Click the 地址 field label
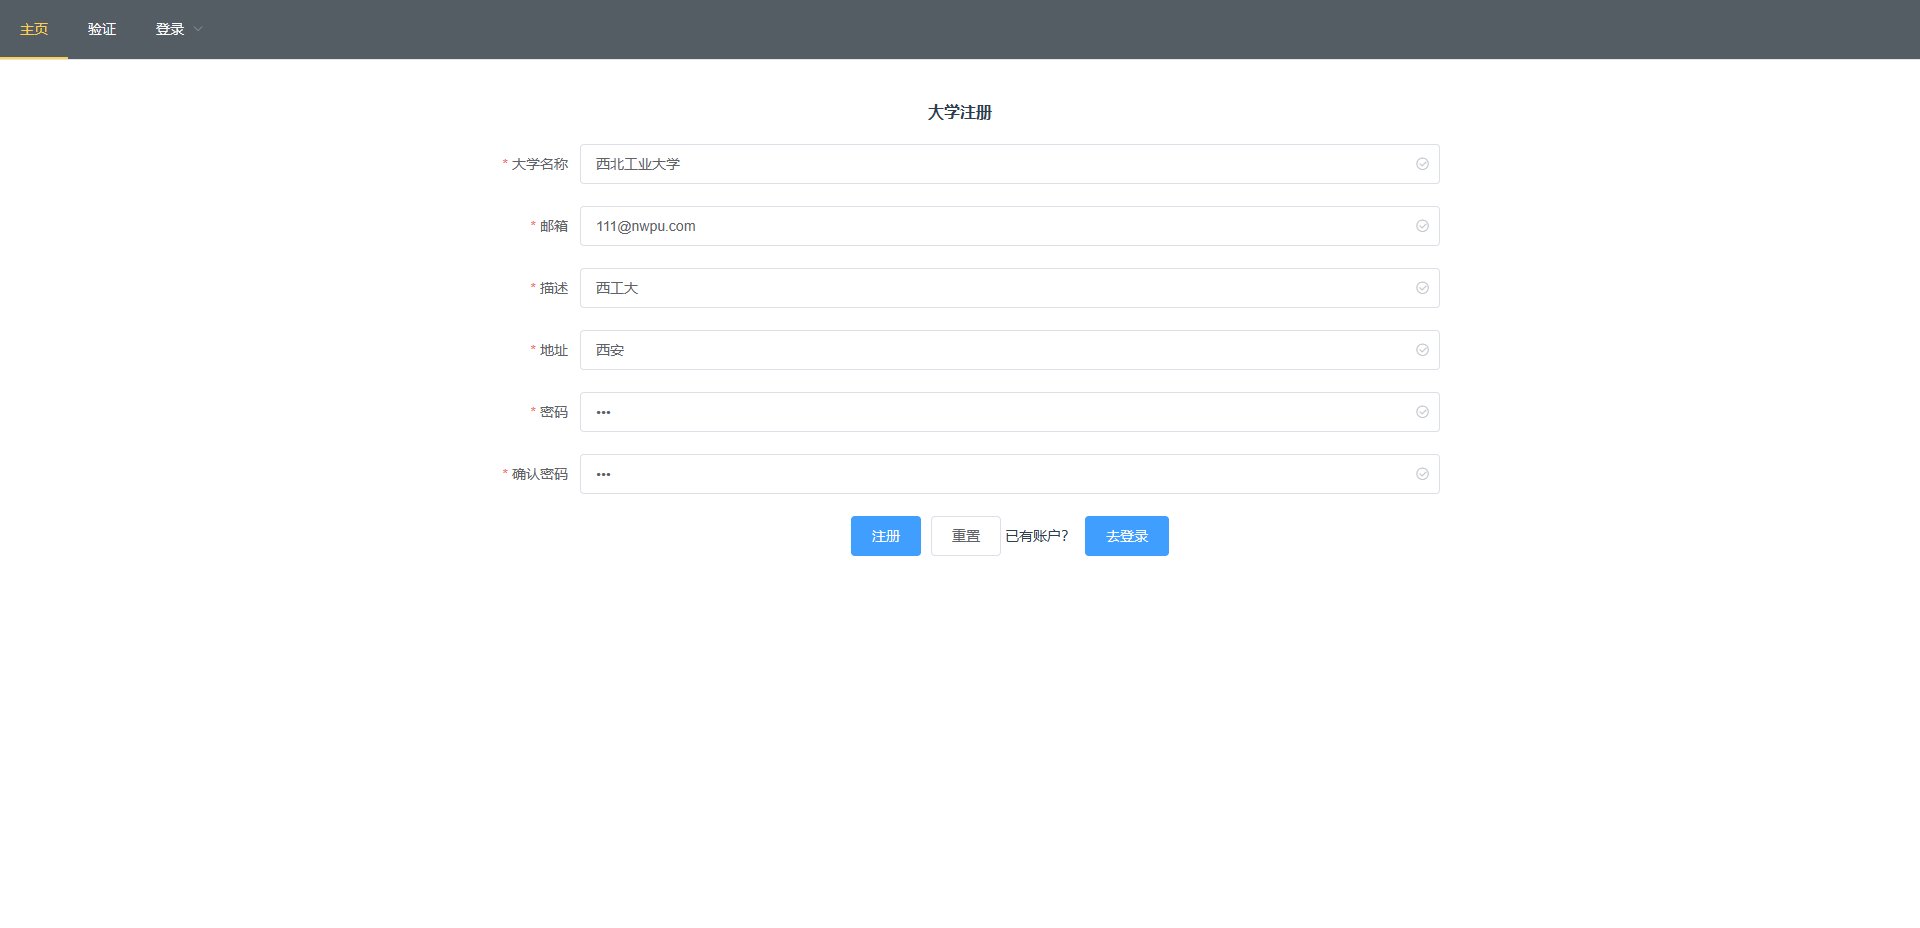The image size is (1920, 928). [554, 350]
